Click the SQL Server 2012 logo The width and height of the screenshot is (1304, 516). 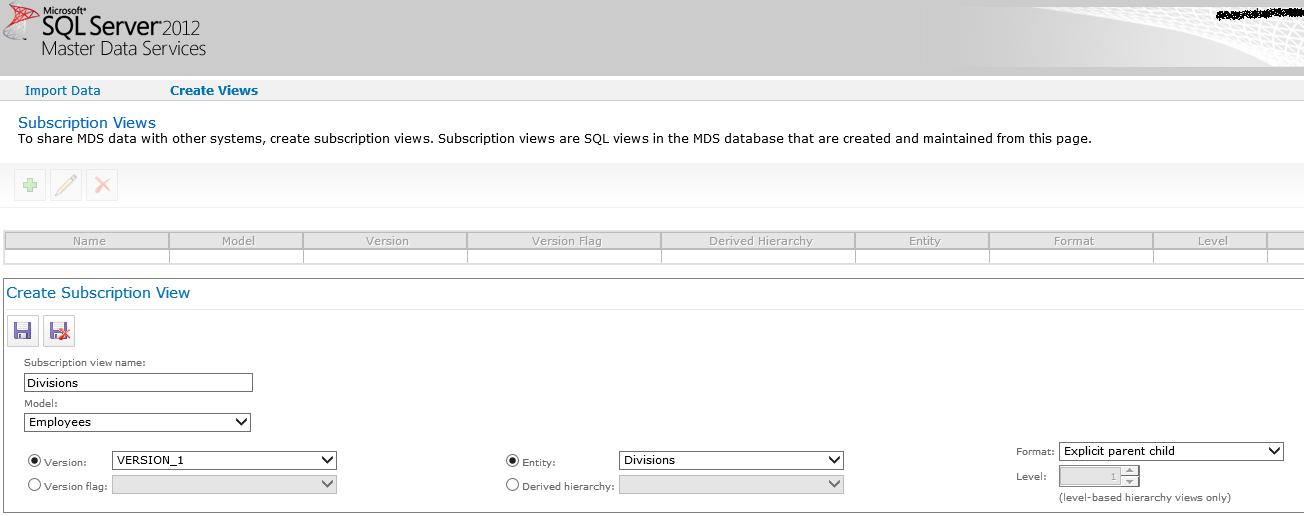click(104, 34)
